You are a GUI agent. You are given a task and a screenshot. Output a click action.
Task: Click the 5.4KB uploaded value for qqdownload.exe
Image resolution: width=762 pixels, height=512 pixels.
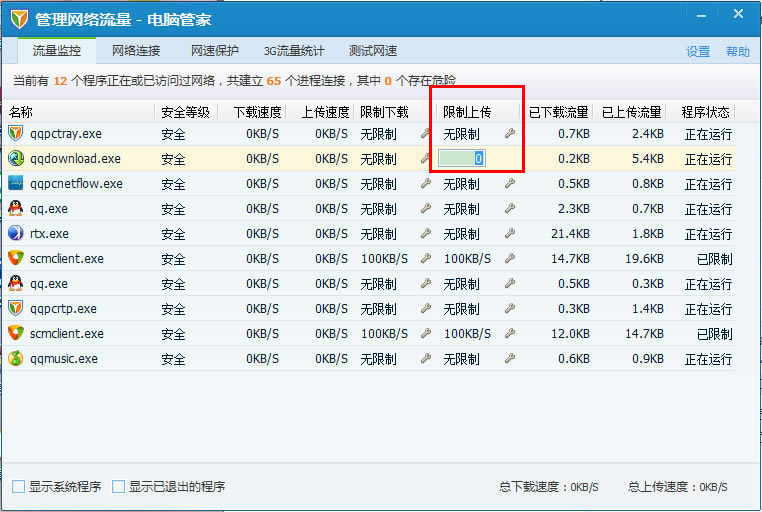pos(648,159)
